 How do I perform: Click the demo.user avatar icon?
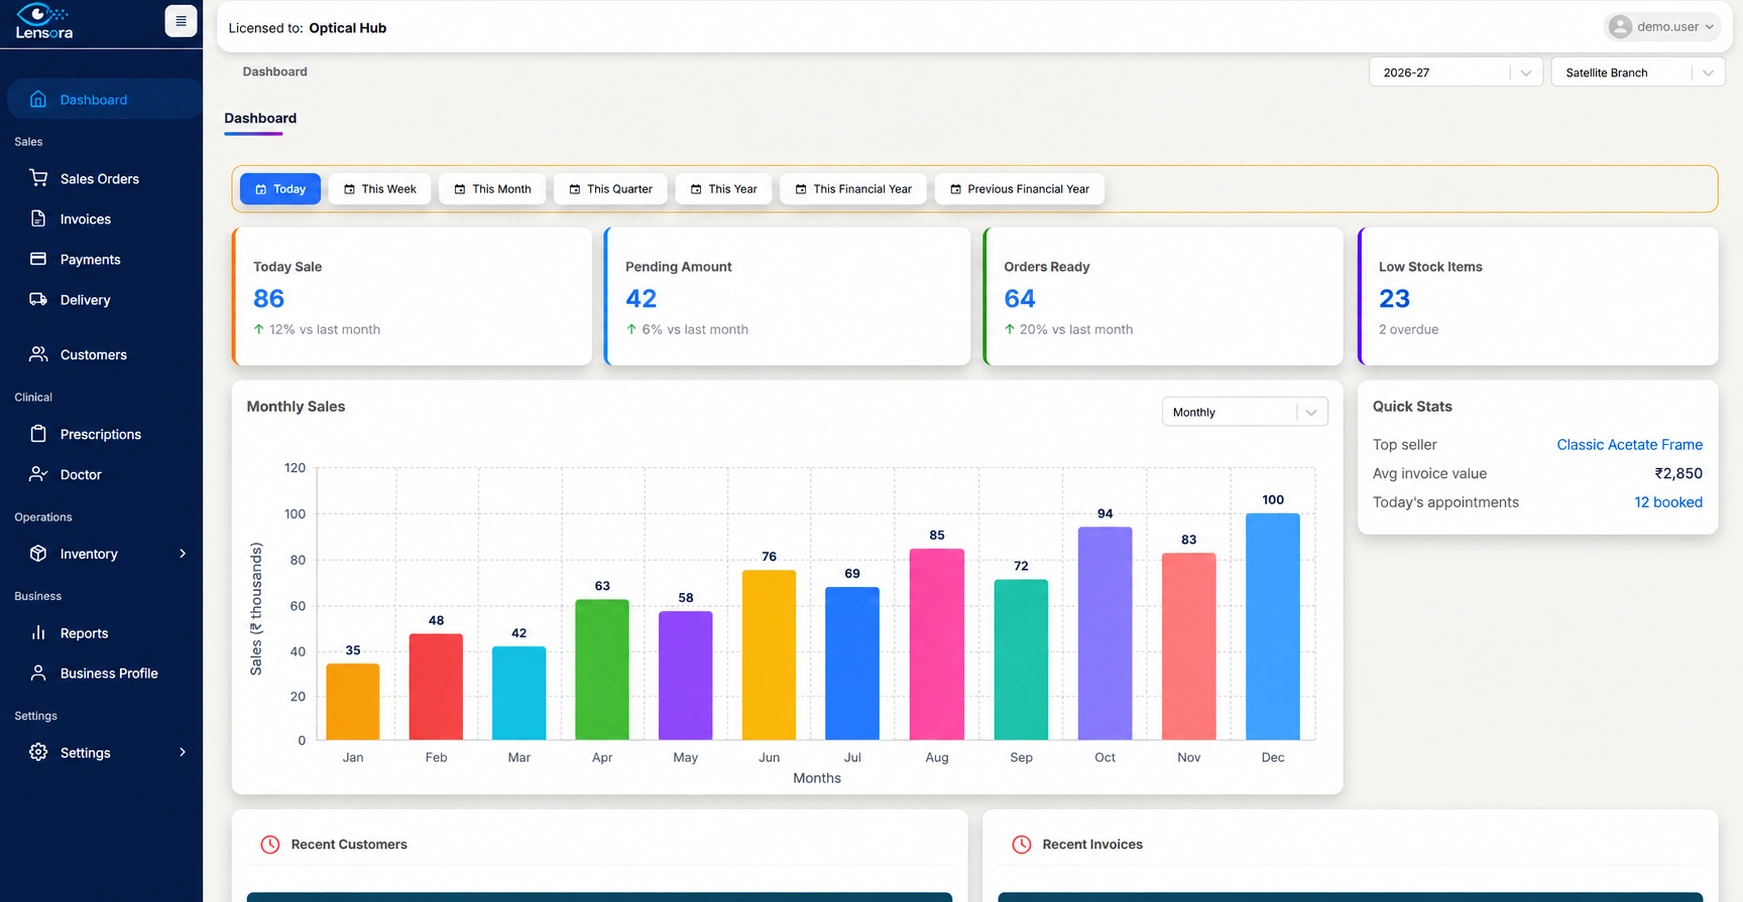(1620, 27)
